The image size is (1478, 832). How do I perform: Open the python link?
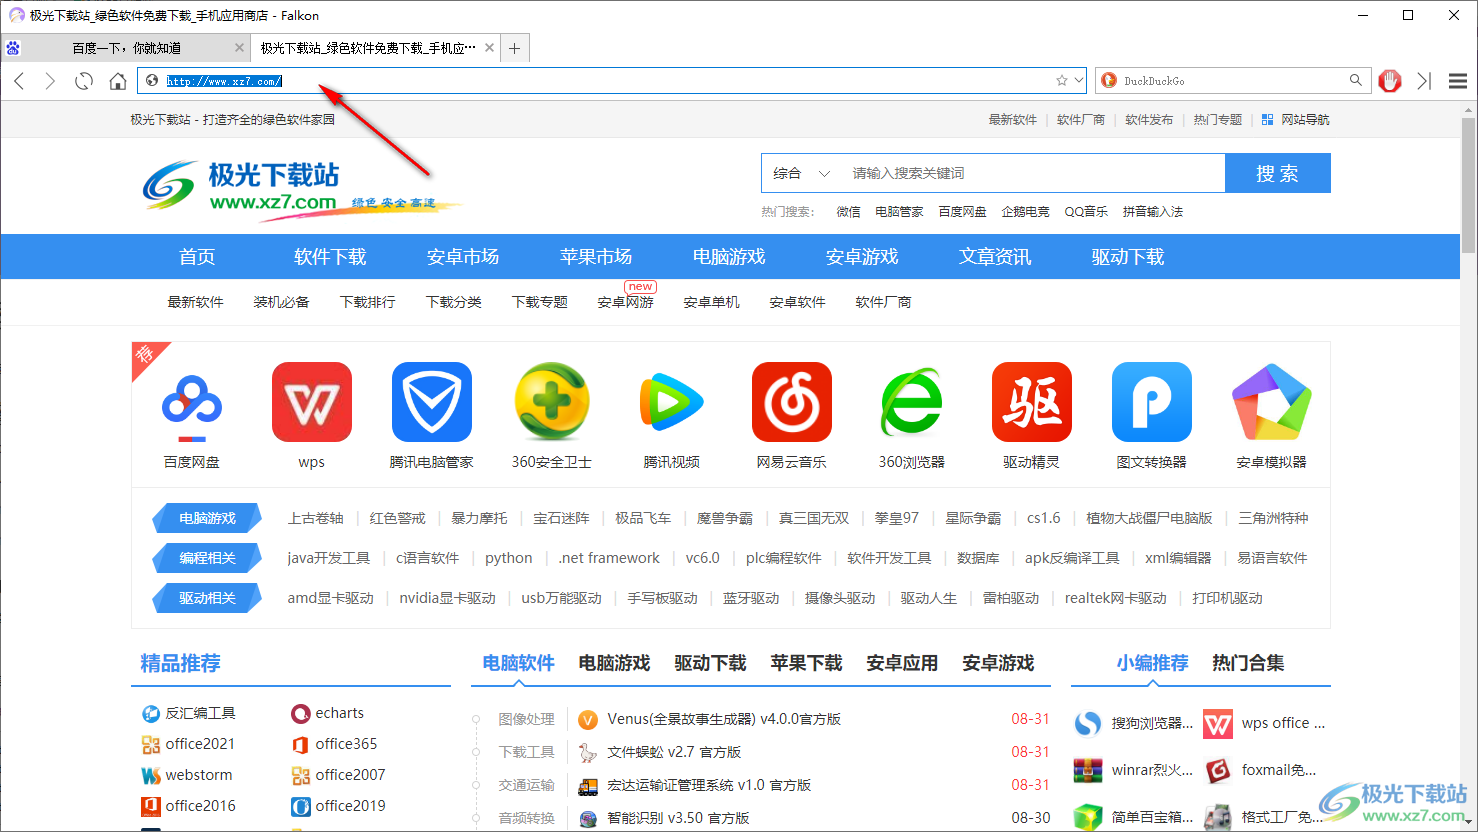tap(509, 558)
